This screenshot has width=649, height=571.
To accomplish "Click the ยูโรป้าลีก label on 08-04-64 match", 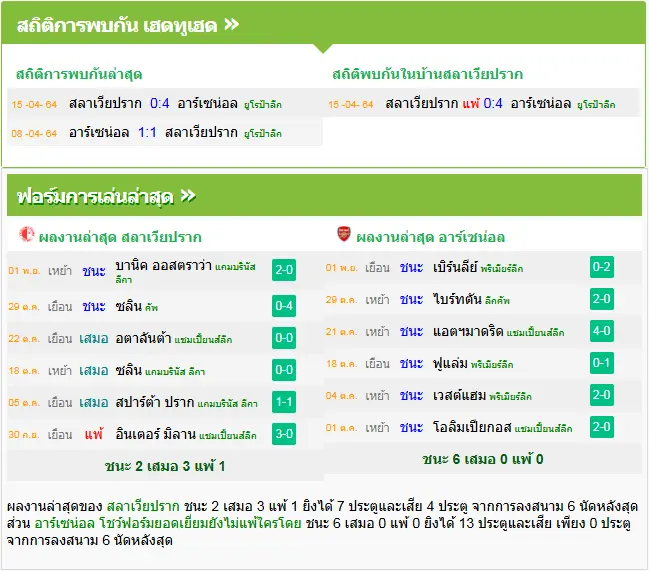I will [x=263, y=133].
